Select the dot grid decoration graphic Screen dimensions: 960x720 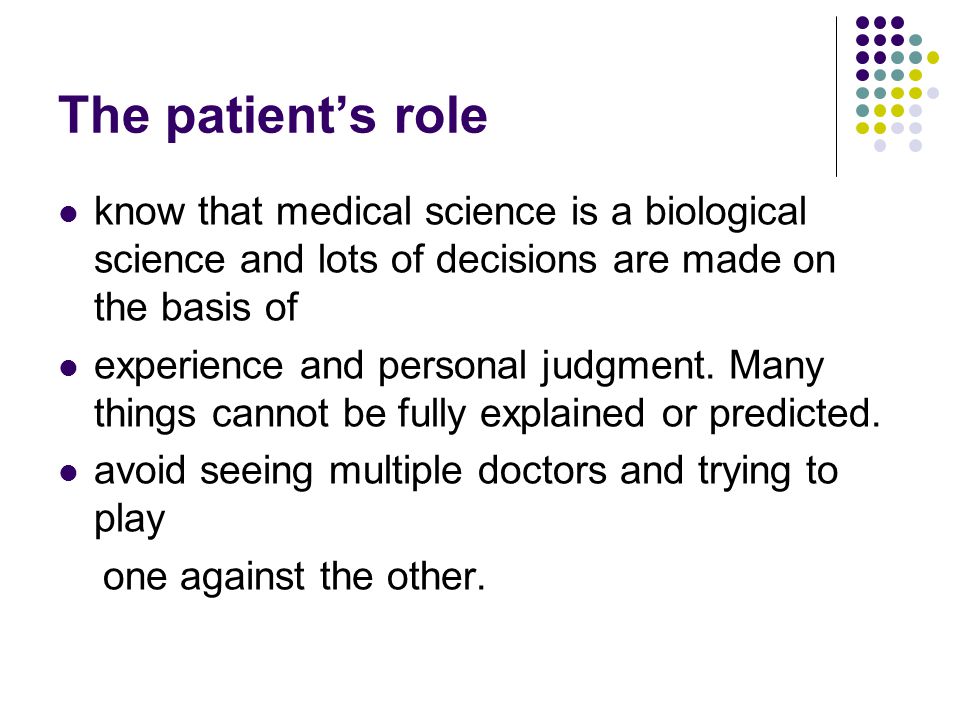[x=897, y=84]
